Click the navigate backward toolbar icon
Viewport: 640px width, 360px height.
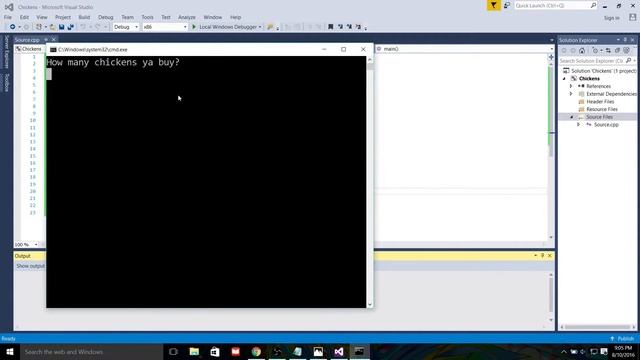coord(13,27)
